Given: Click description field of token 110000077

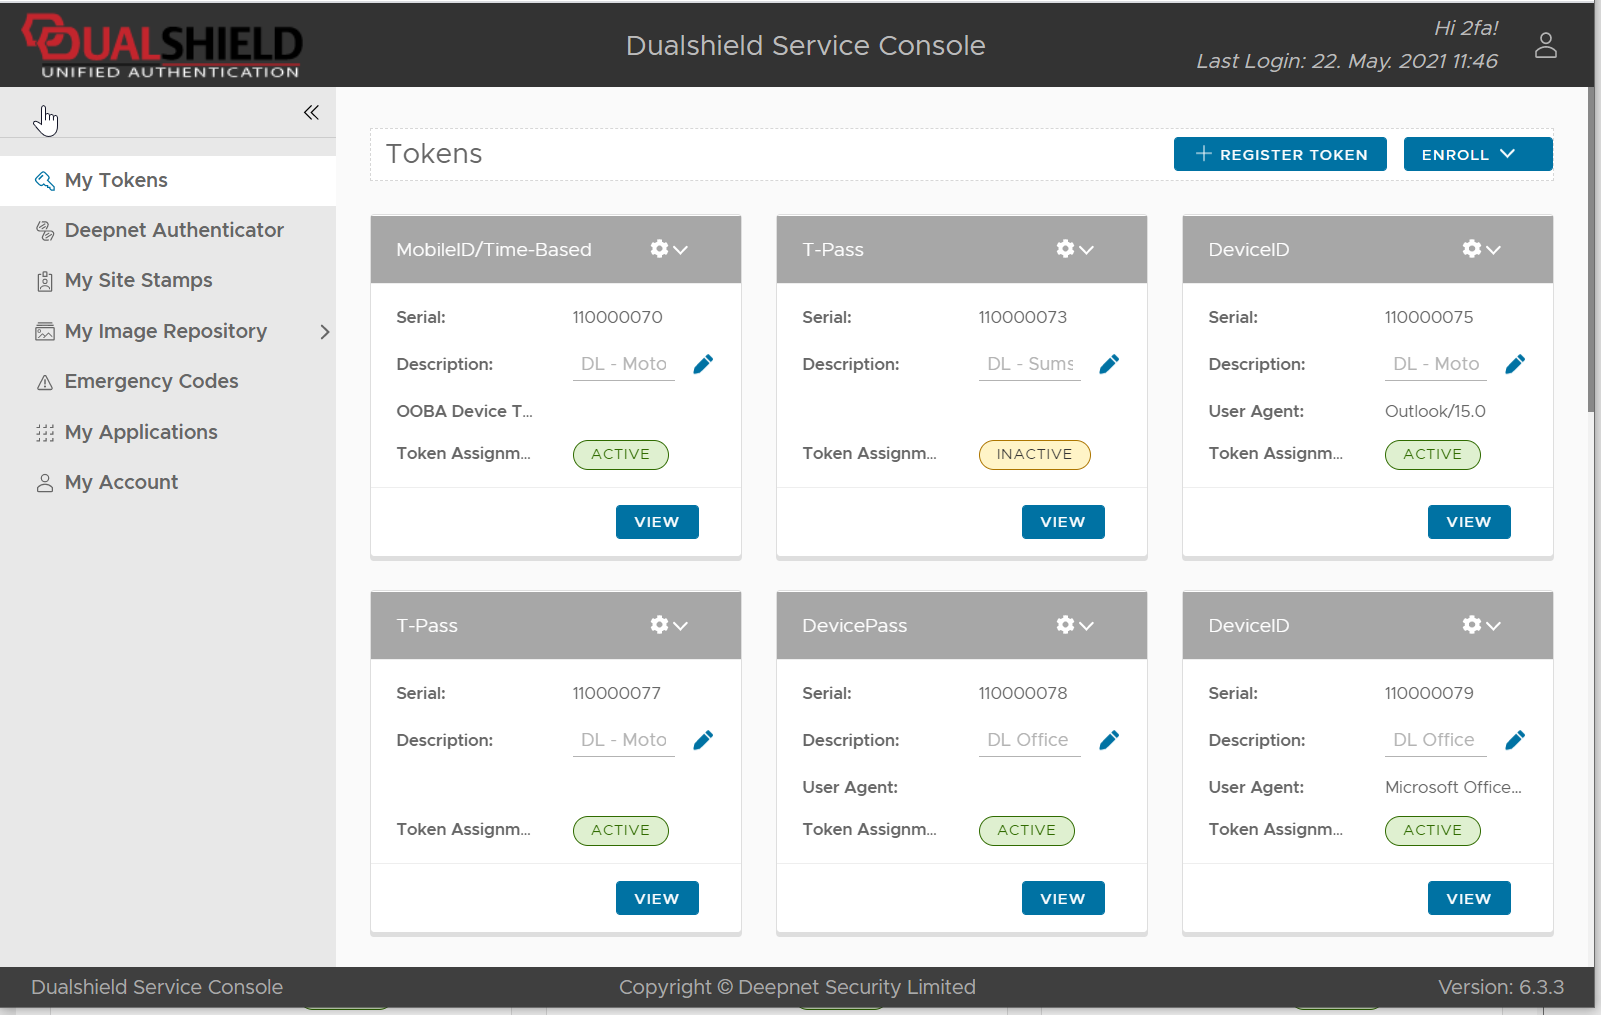Looking at the screenshot, I should tap(623, 740).
